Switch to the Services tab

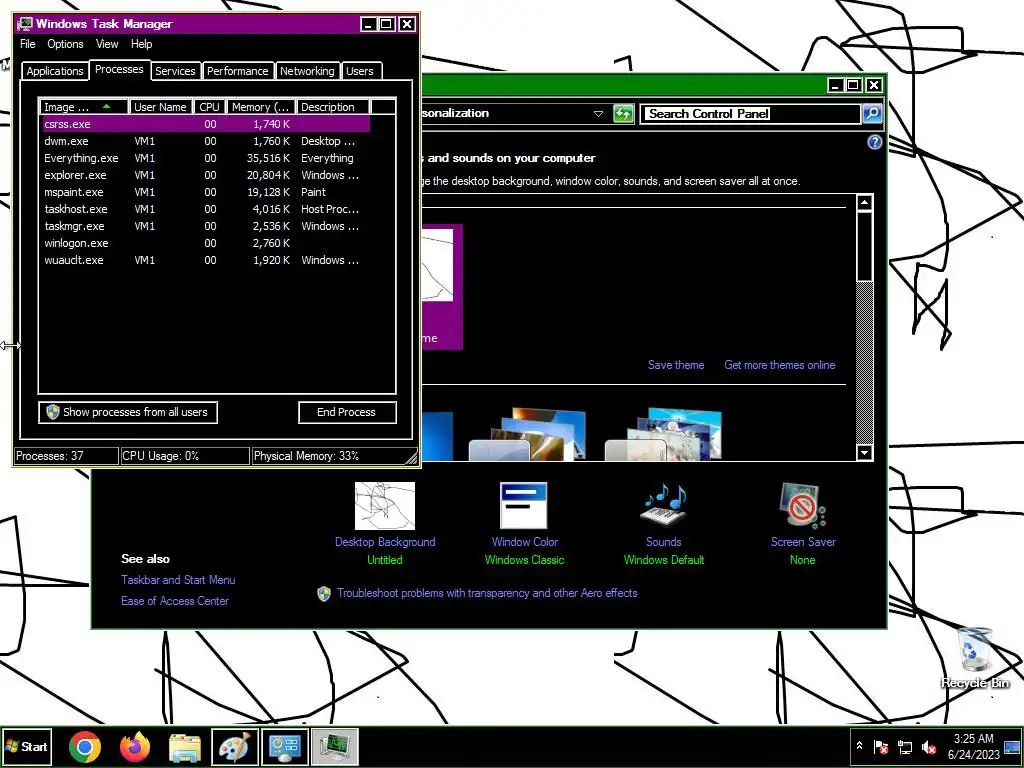(x=175, y=71)
